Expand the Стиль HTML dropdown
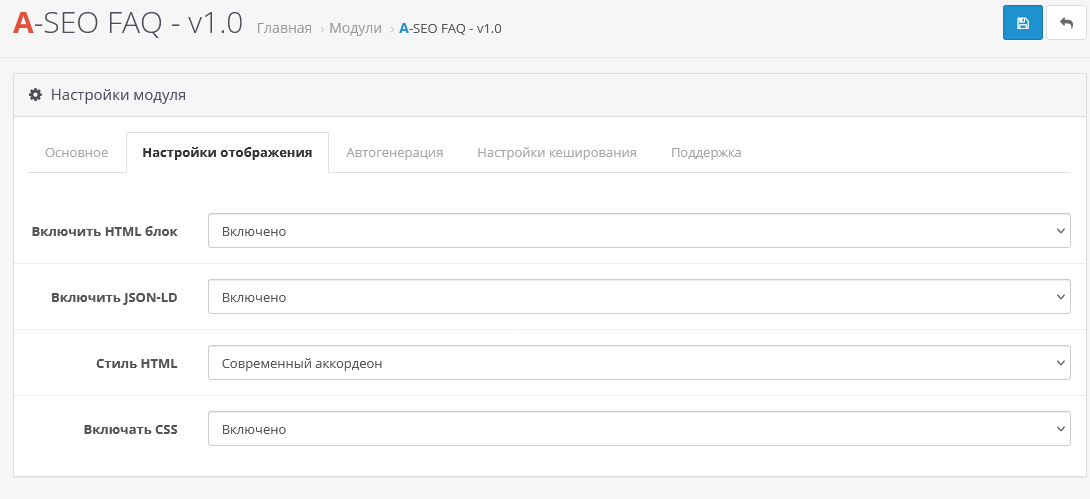Image resolution: width=1090 pixels, height=499 pixels. pyautogui.click(x=639, y=363)
